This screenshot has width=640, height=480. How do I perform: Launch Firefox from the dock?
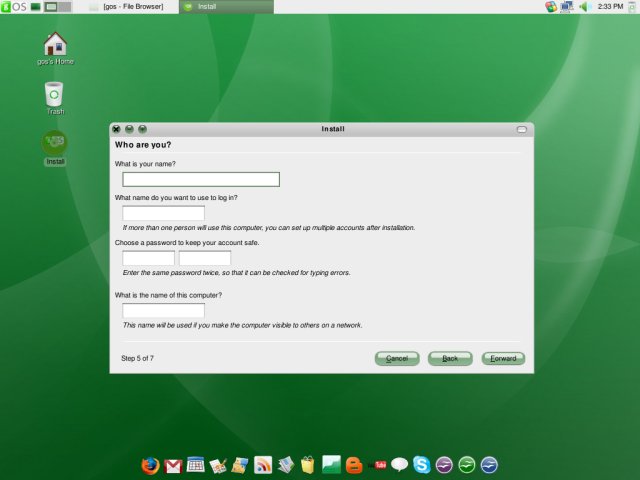point(150,465)
